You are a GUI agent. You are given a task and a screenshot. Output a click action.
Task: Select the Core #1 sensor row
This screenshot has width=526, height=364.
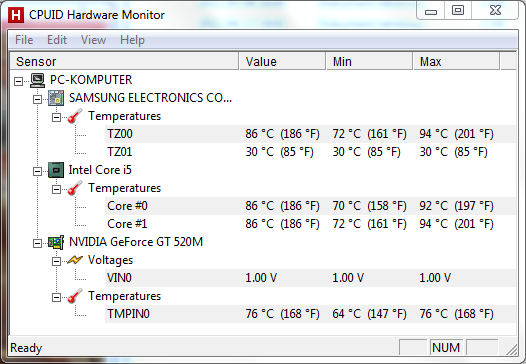310,224
